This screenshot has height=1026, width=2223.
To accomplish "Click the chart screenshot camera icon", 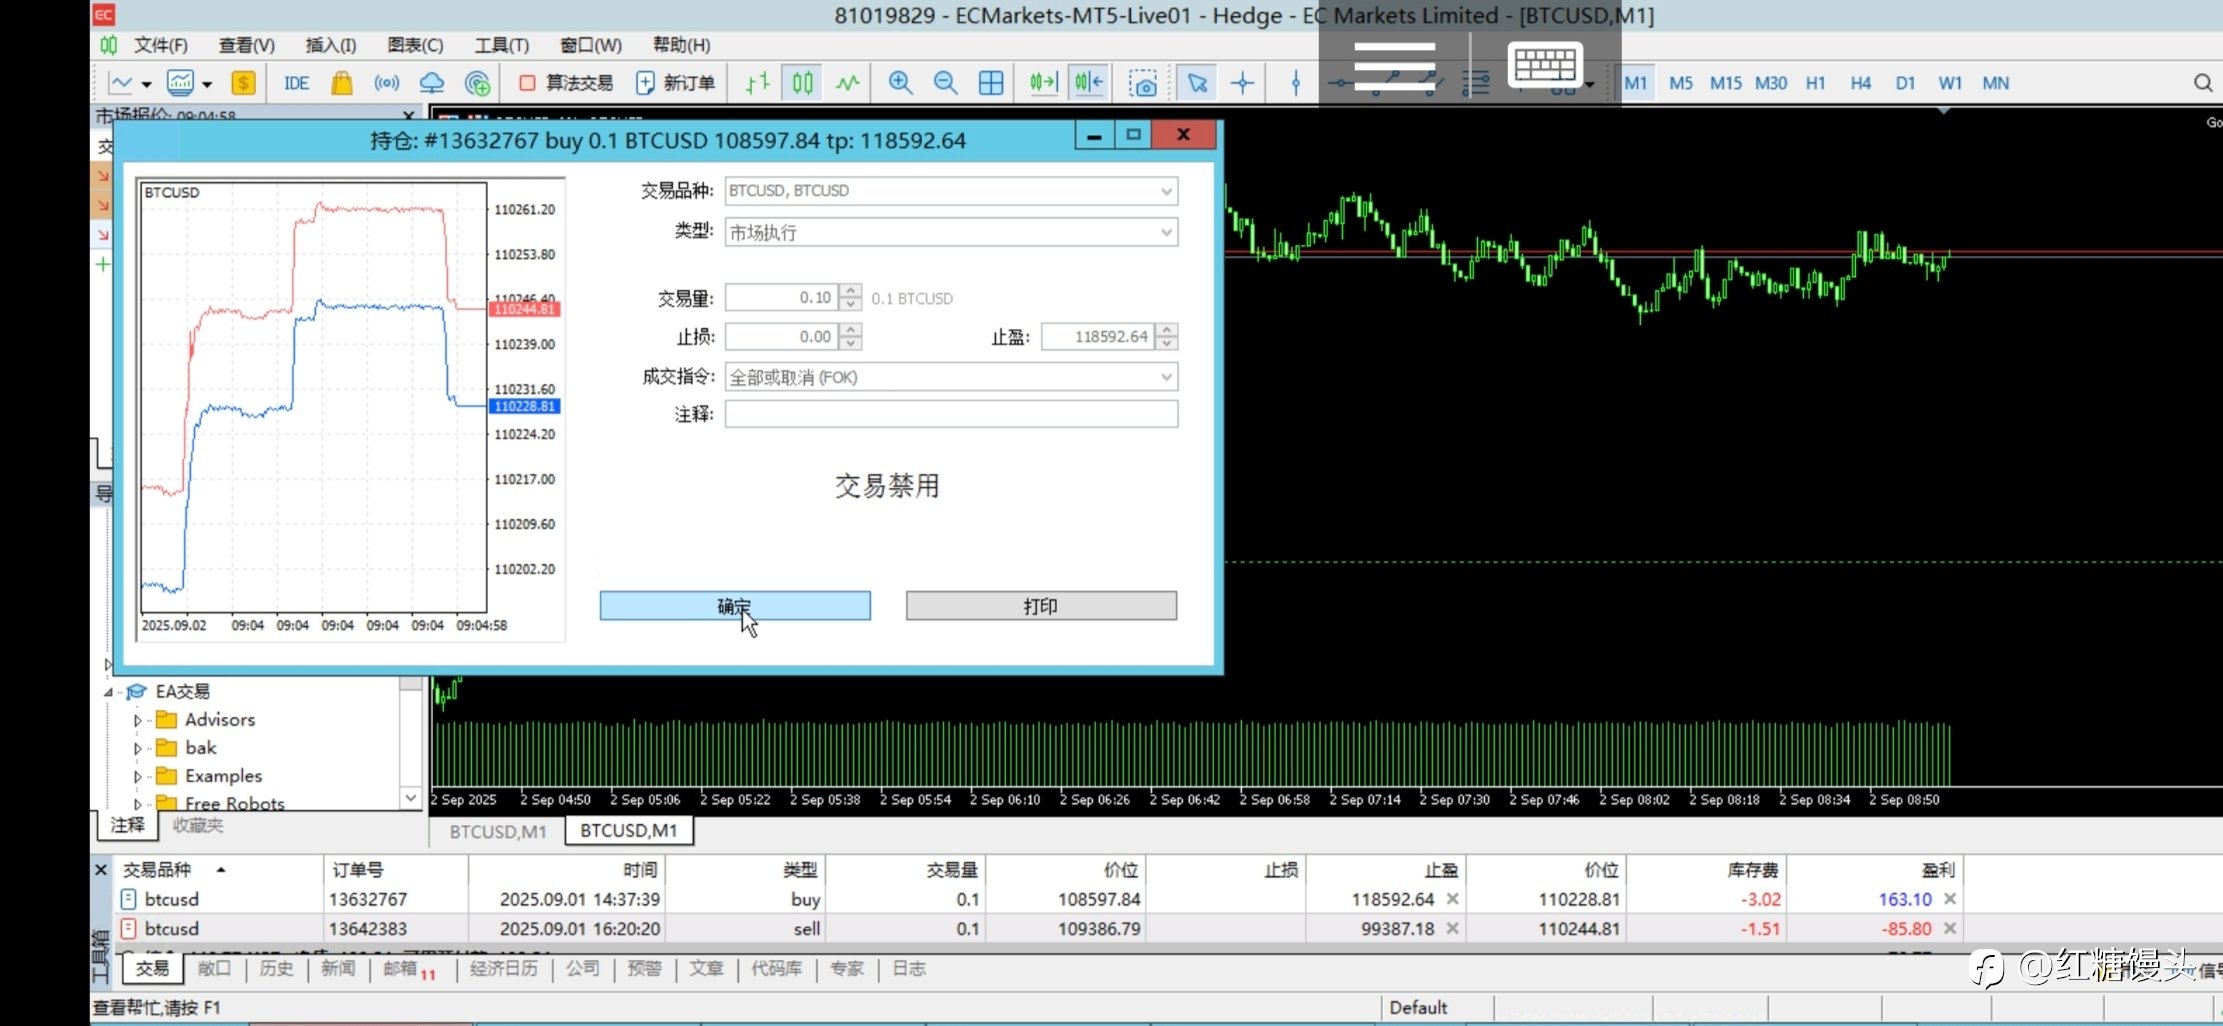I will 1143,83.
